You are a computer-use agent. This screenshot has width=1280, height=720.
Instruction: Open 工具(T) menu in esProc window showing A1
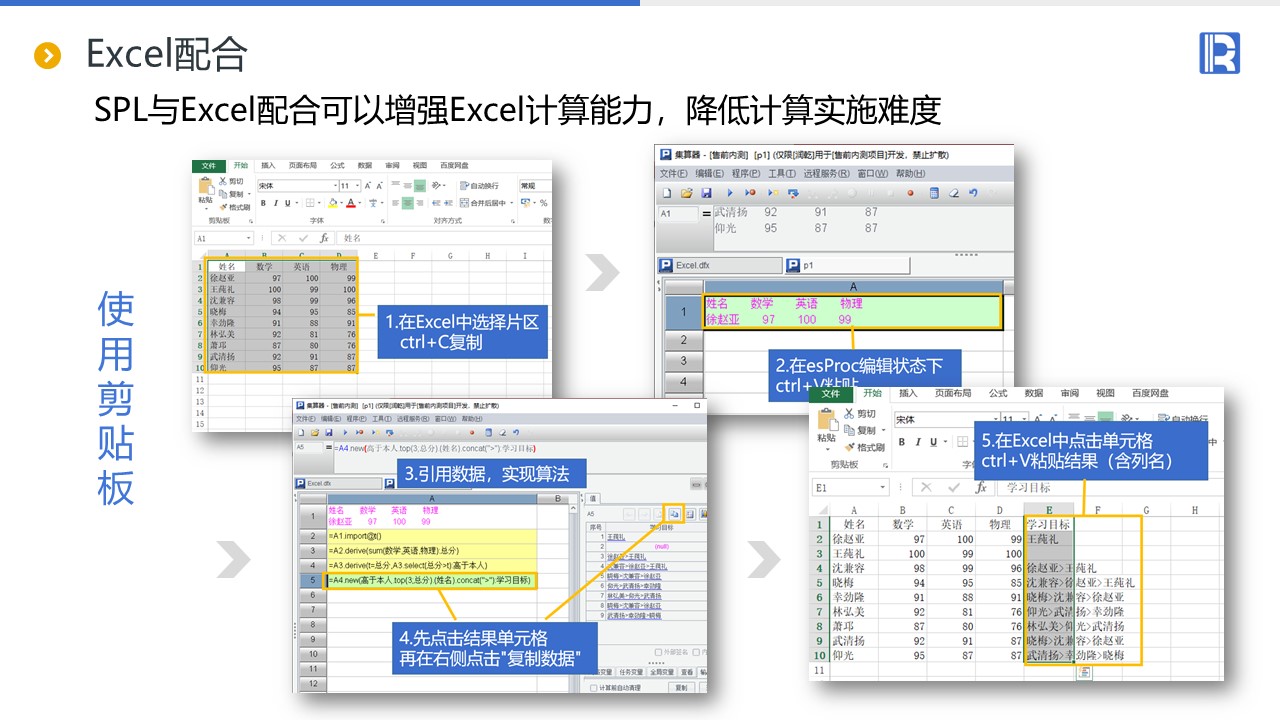(782, 173)
